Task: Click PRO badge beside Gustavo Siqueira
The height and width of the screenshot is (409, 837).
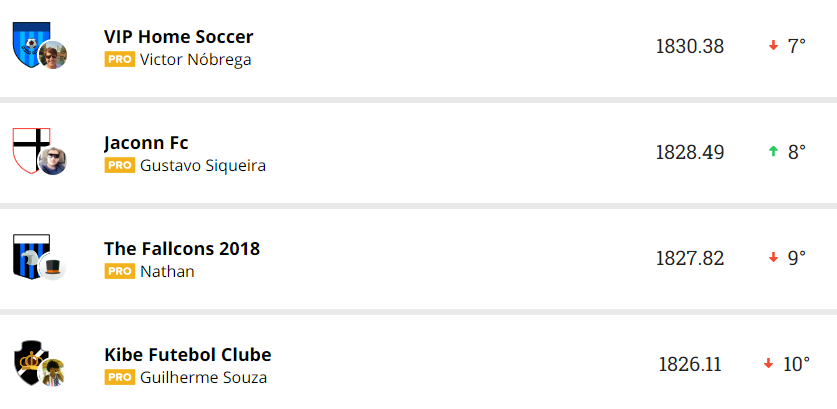Action: [x=119, y=165]
